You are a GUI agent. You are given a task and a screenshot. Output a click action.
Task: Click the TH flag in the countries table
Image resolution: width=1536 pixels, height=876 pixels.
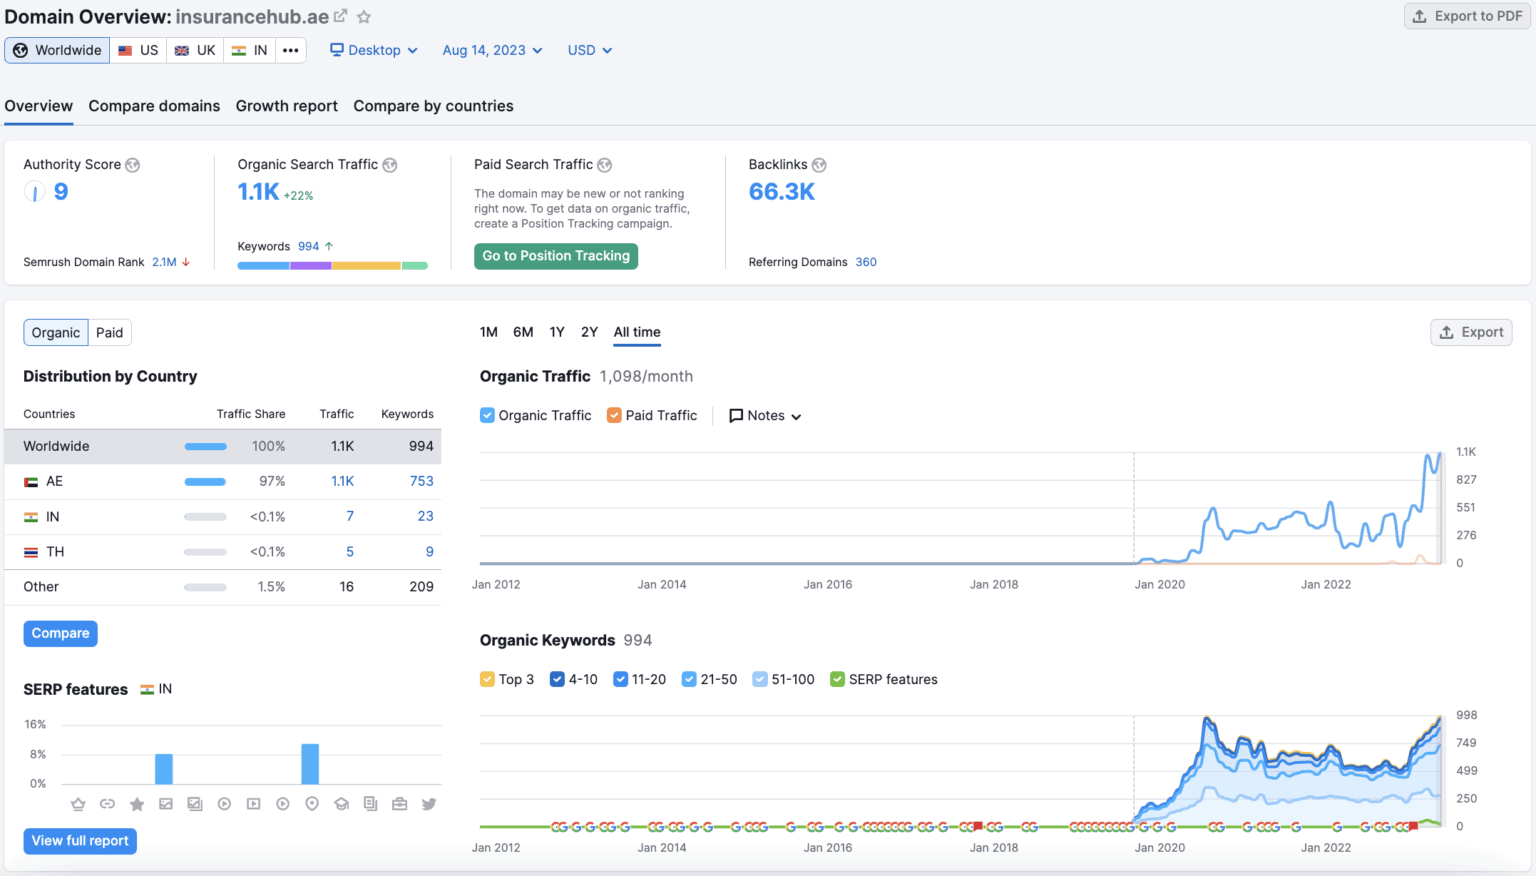coord(31,552)
